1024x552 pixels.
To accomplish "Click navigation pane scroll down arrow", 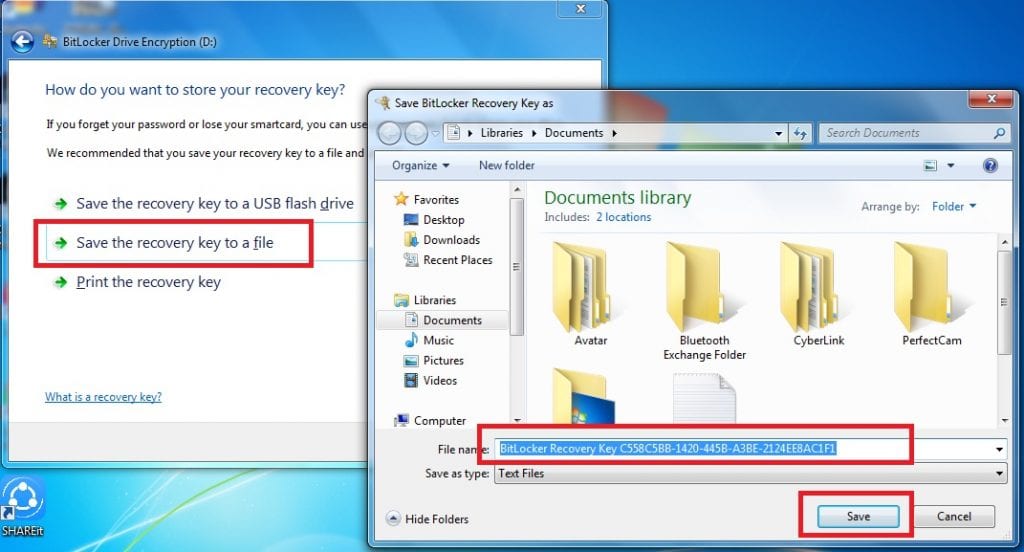I will (517, 420).
